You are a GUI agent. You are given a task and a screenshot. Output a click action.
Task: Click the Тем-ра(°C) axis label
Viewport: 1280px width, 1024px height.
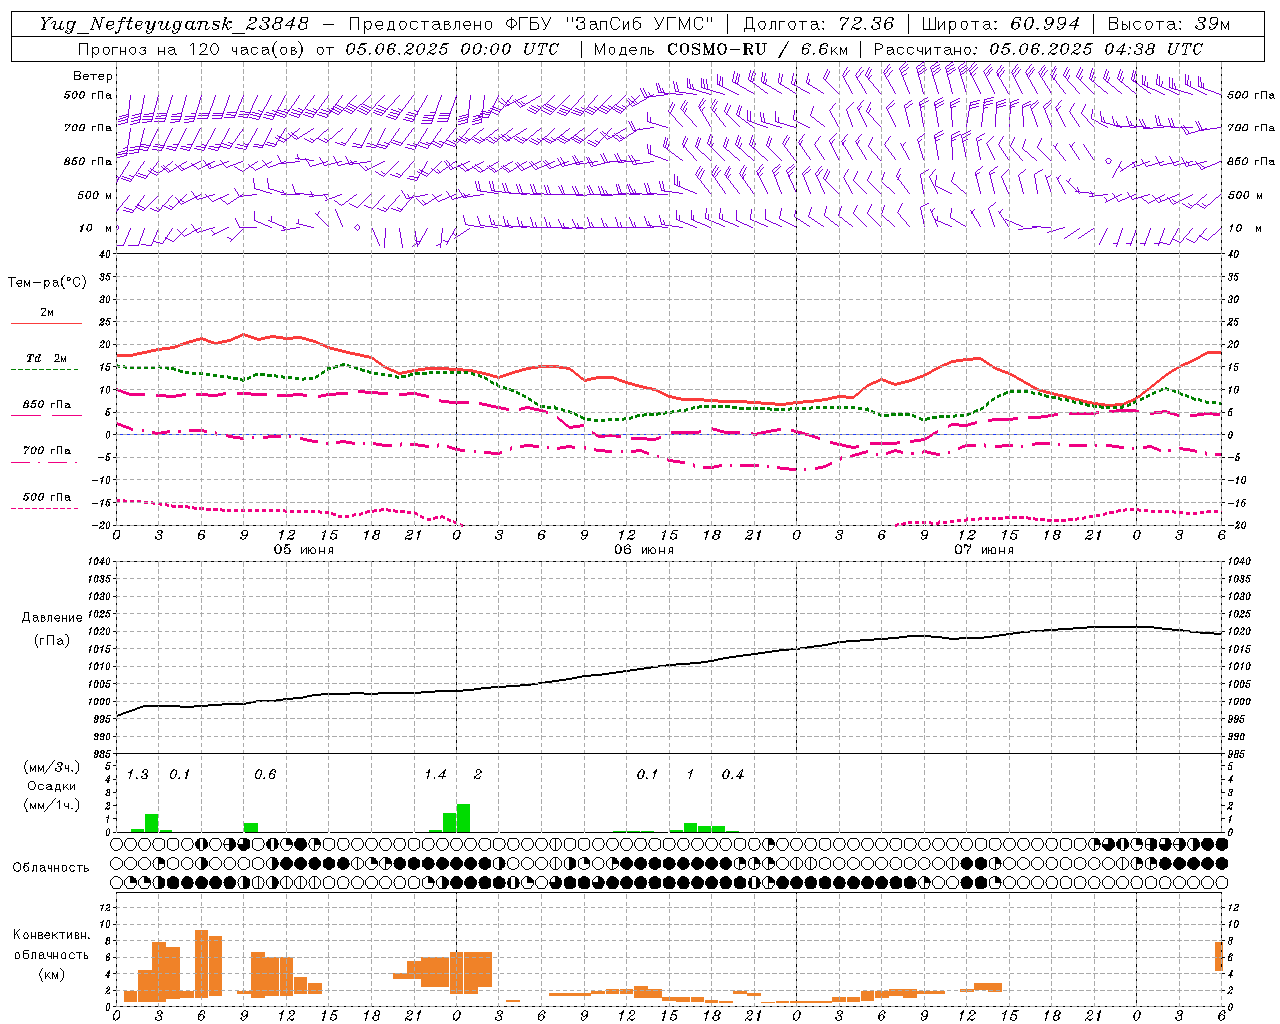pyautogui.click(x=47, y=283)
